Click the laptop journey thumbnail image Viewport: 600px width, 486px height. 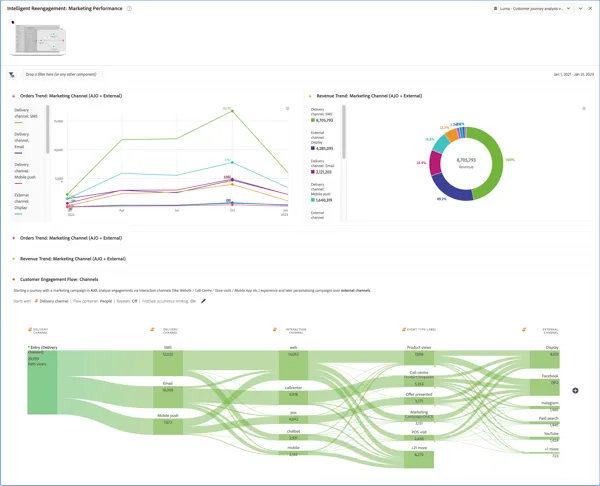(38, 39)
